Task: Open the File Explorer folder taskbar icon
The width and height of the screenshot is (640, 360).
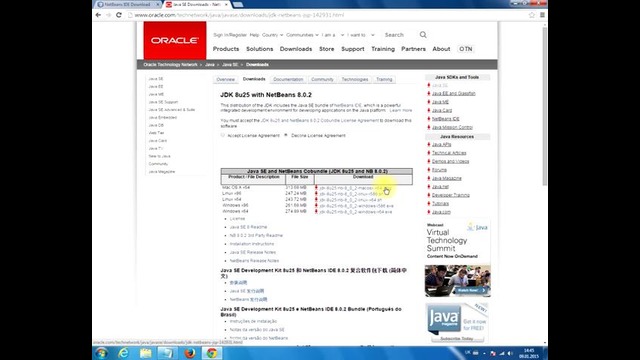Action: point(145,353)
